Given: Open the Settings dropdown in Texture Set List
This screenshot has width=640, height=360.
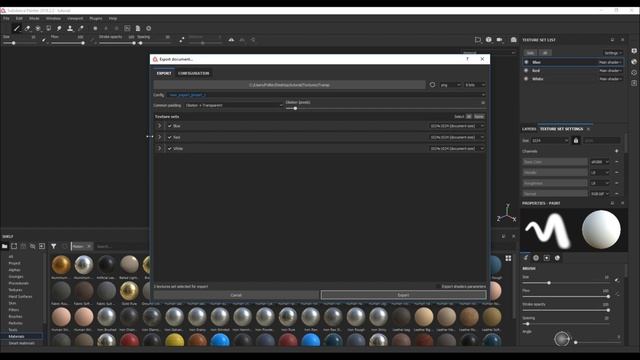Looking at the screenshot, I should coord(612,53).
